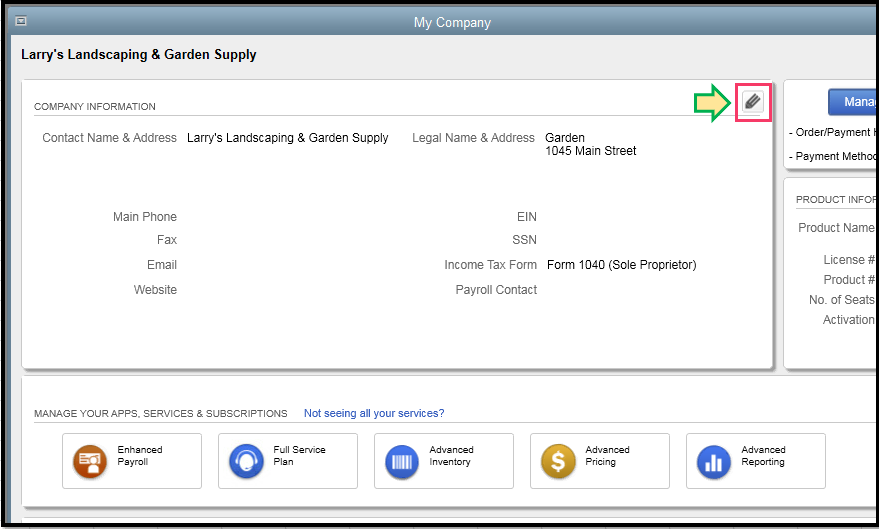The height and width of the screenshot is (529, 879).
Task: Click the Contact Name & Address label
Action: [109, 138]
